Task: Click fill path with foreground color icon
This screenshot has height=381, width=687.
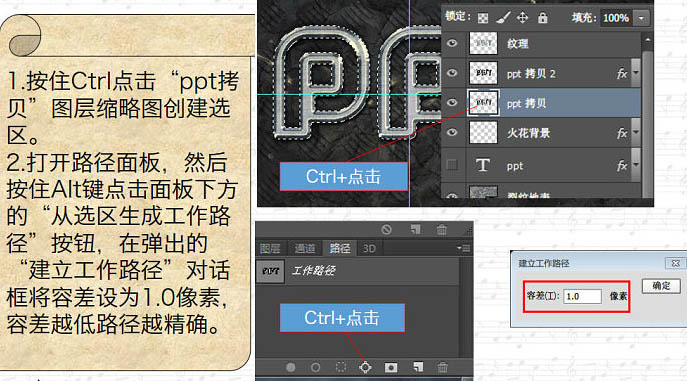Action: click(x=290, y=367)
